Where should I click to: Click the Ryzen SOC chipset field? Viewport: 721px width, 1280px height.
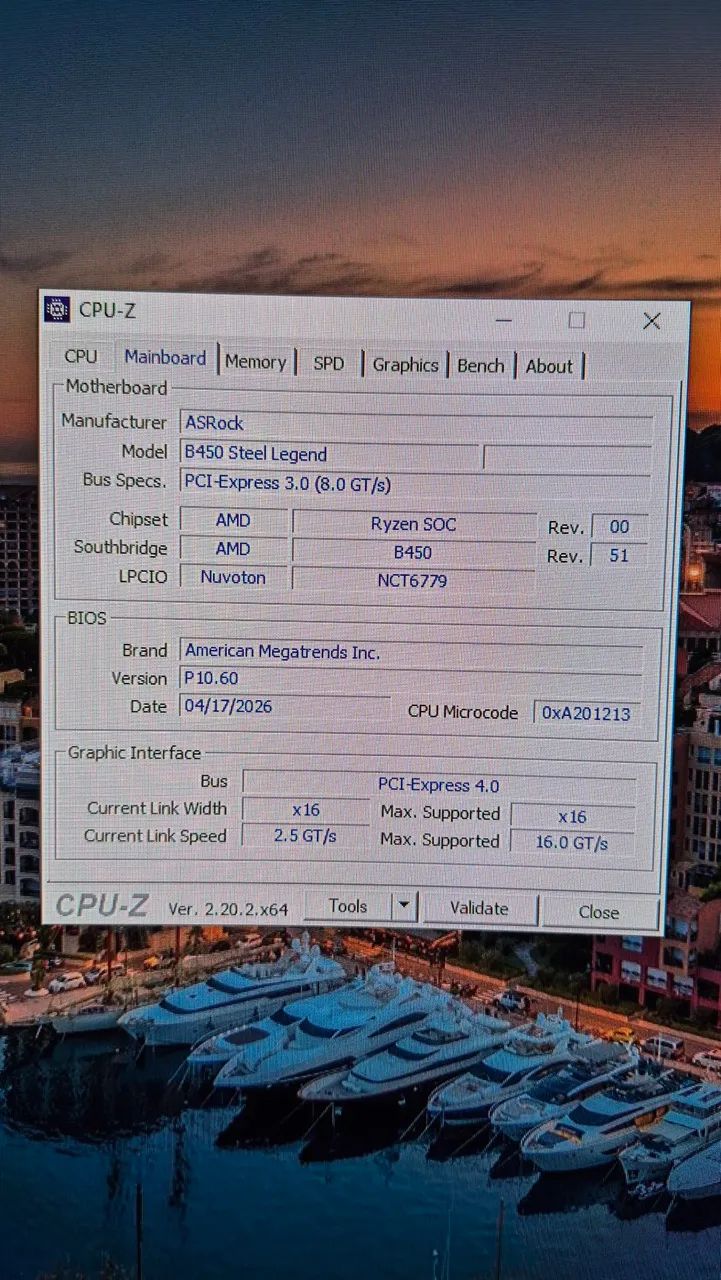pos(414,524)
